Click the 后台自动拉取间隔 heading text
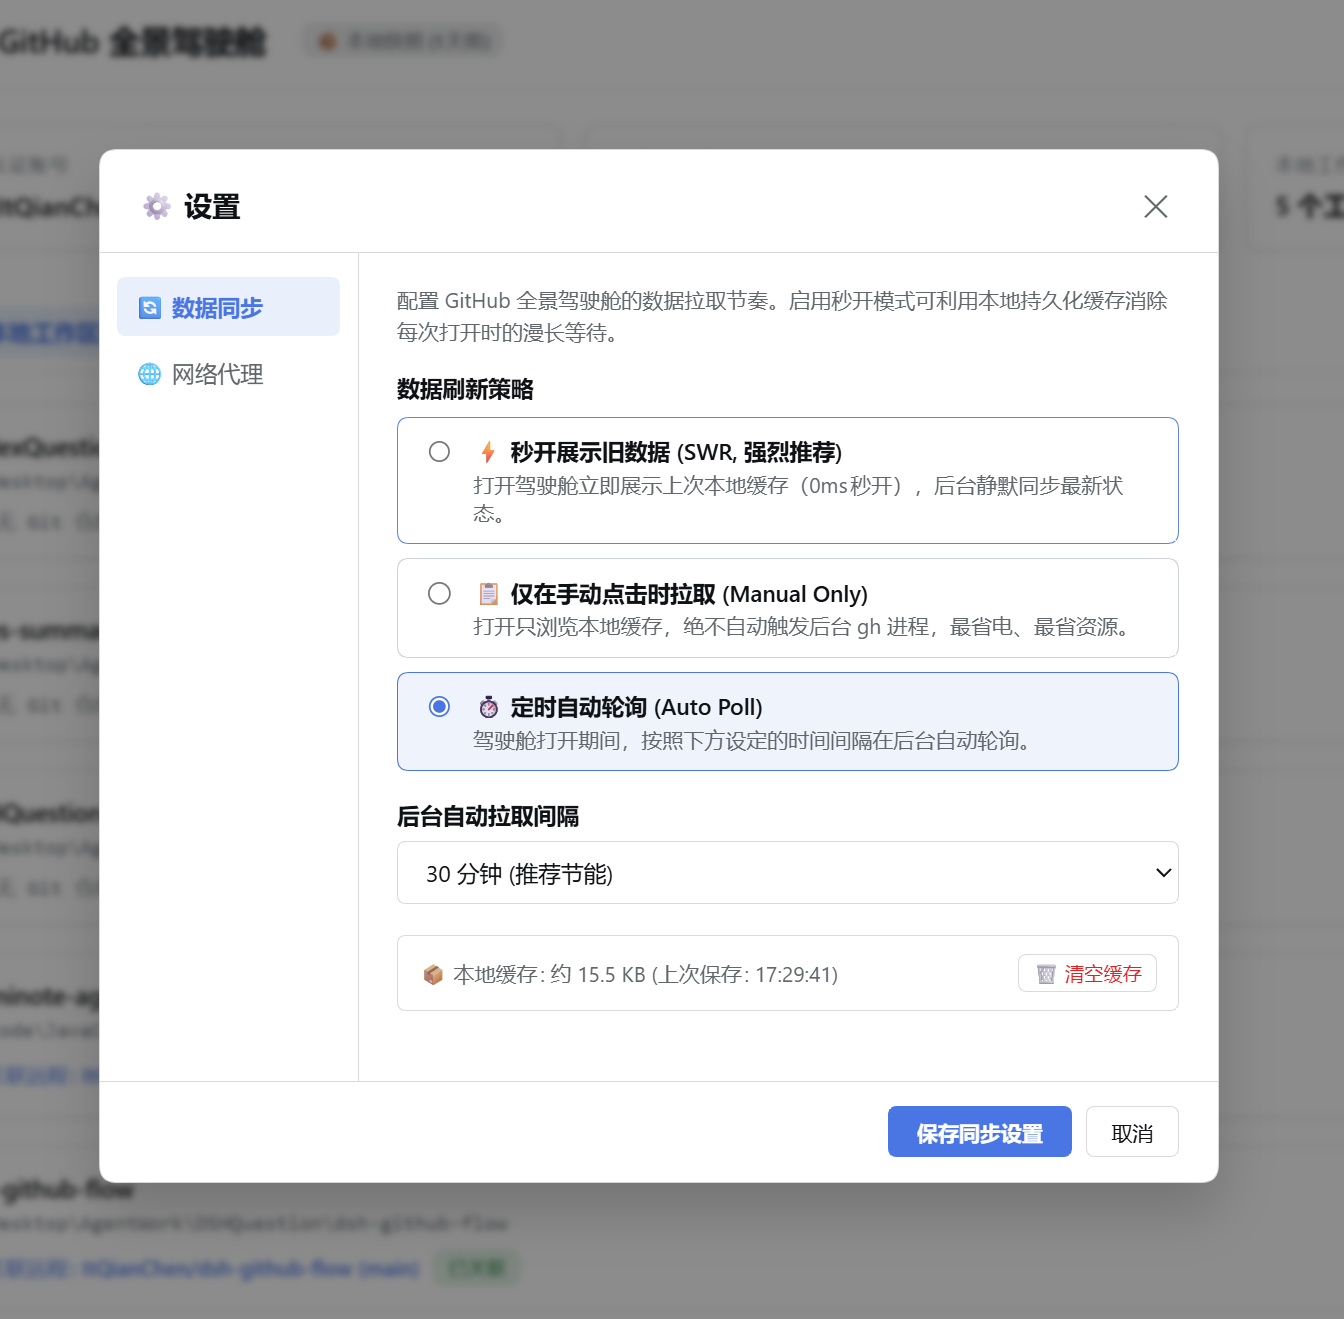Image resolution: width=1344 pixels, height=1319 pixels. click(488, 816)
